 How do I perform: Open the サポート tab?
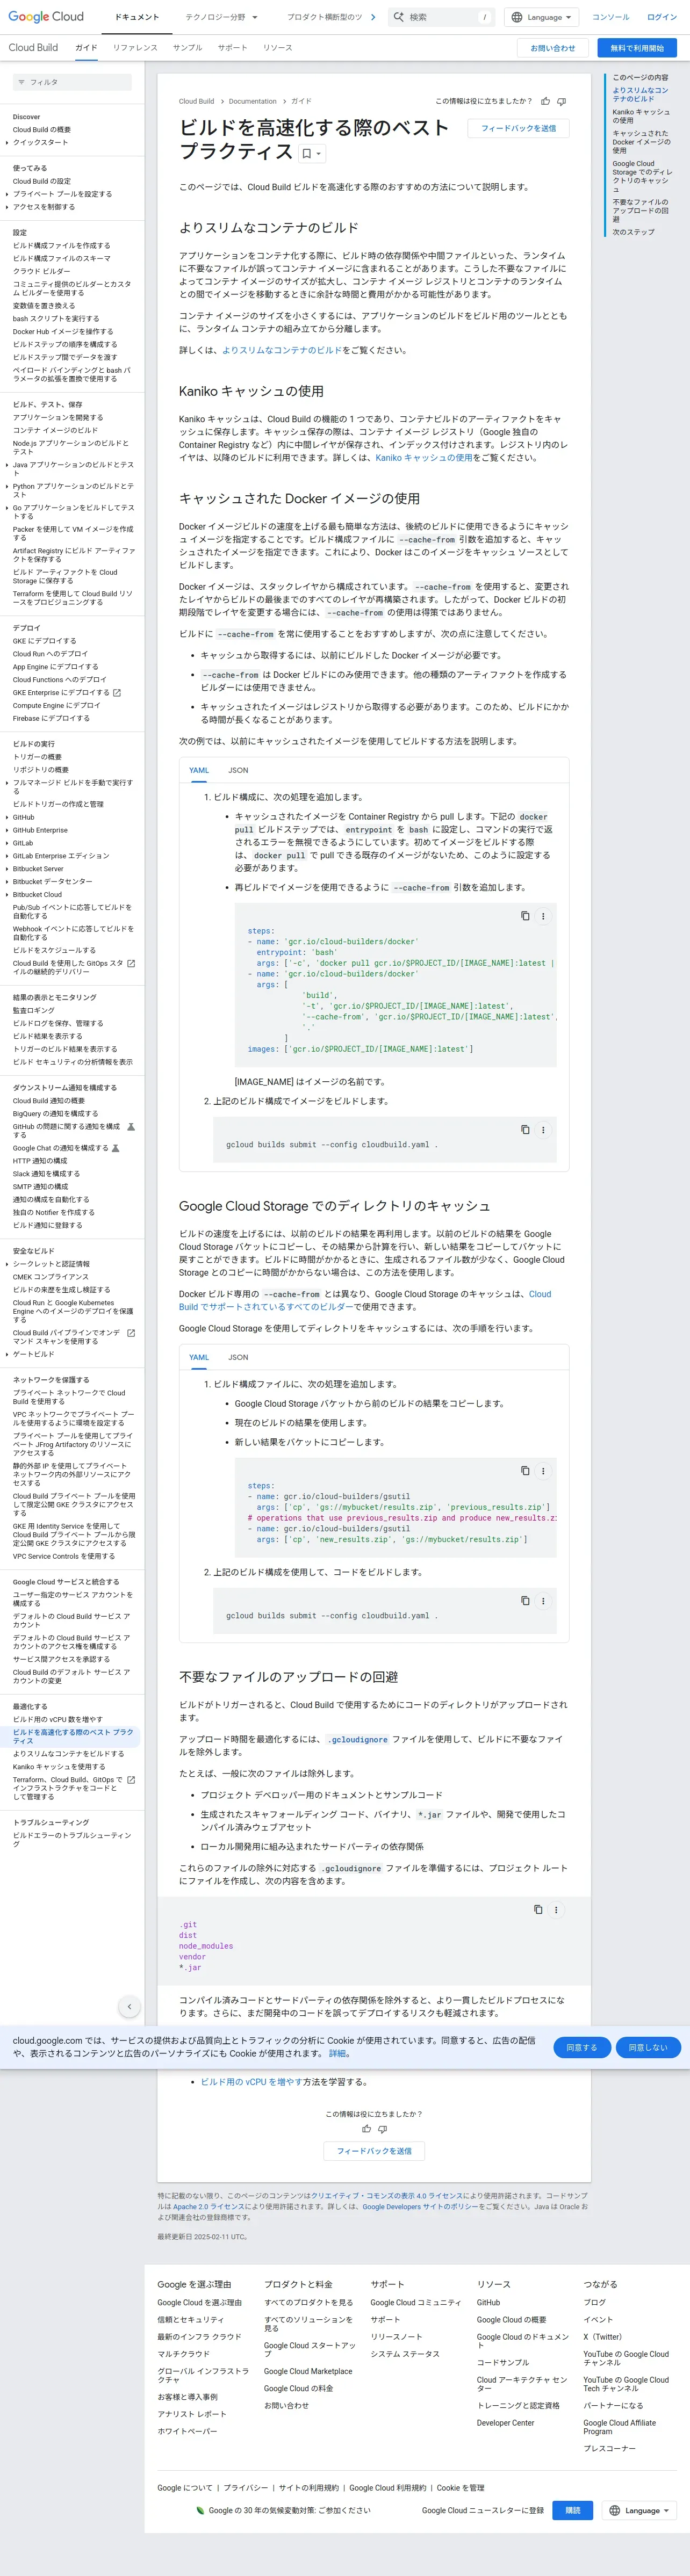232,48
